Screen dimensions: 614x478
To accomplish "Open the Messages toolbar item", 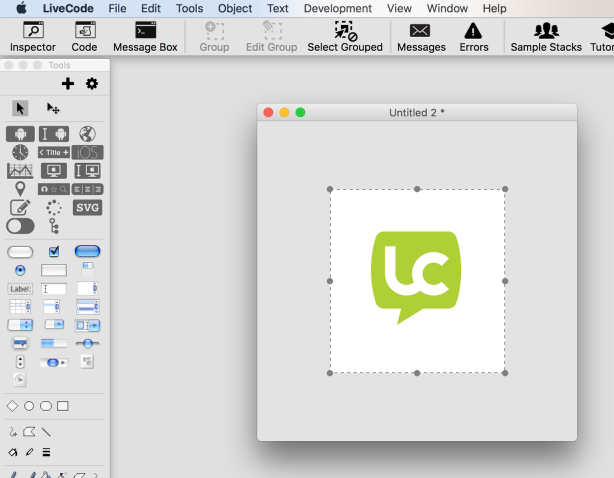I will (421, 36).
